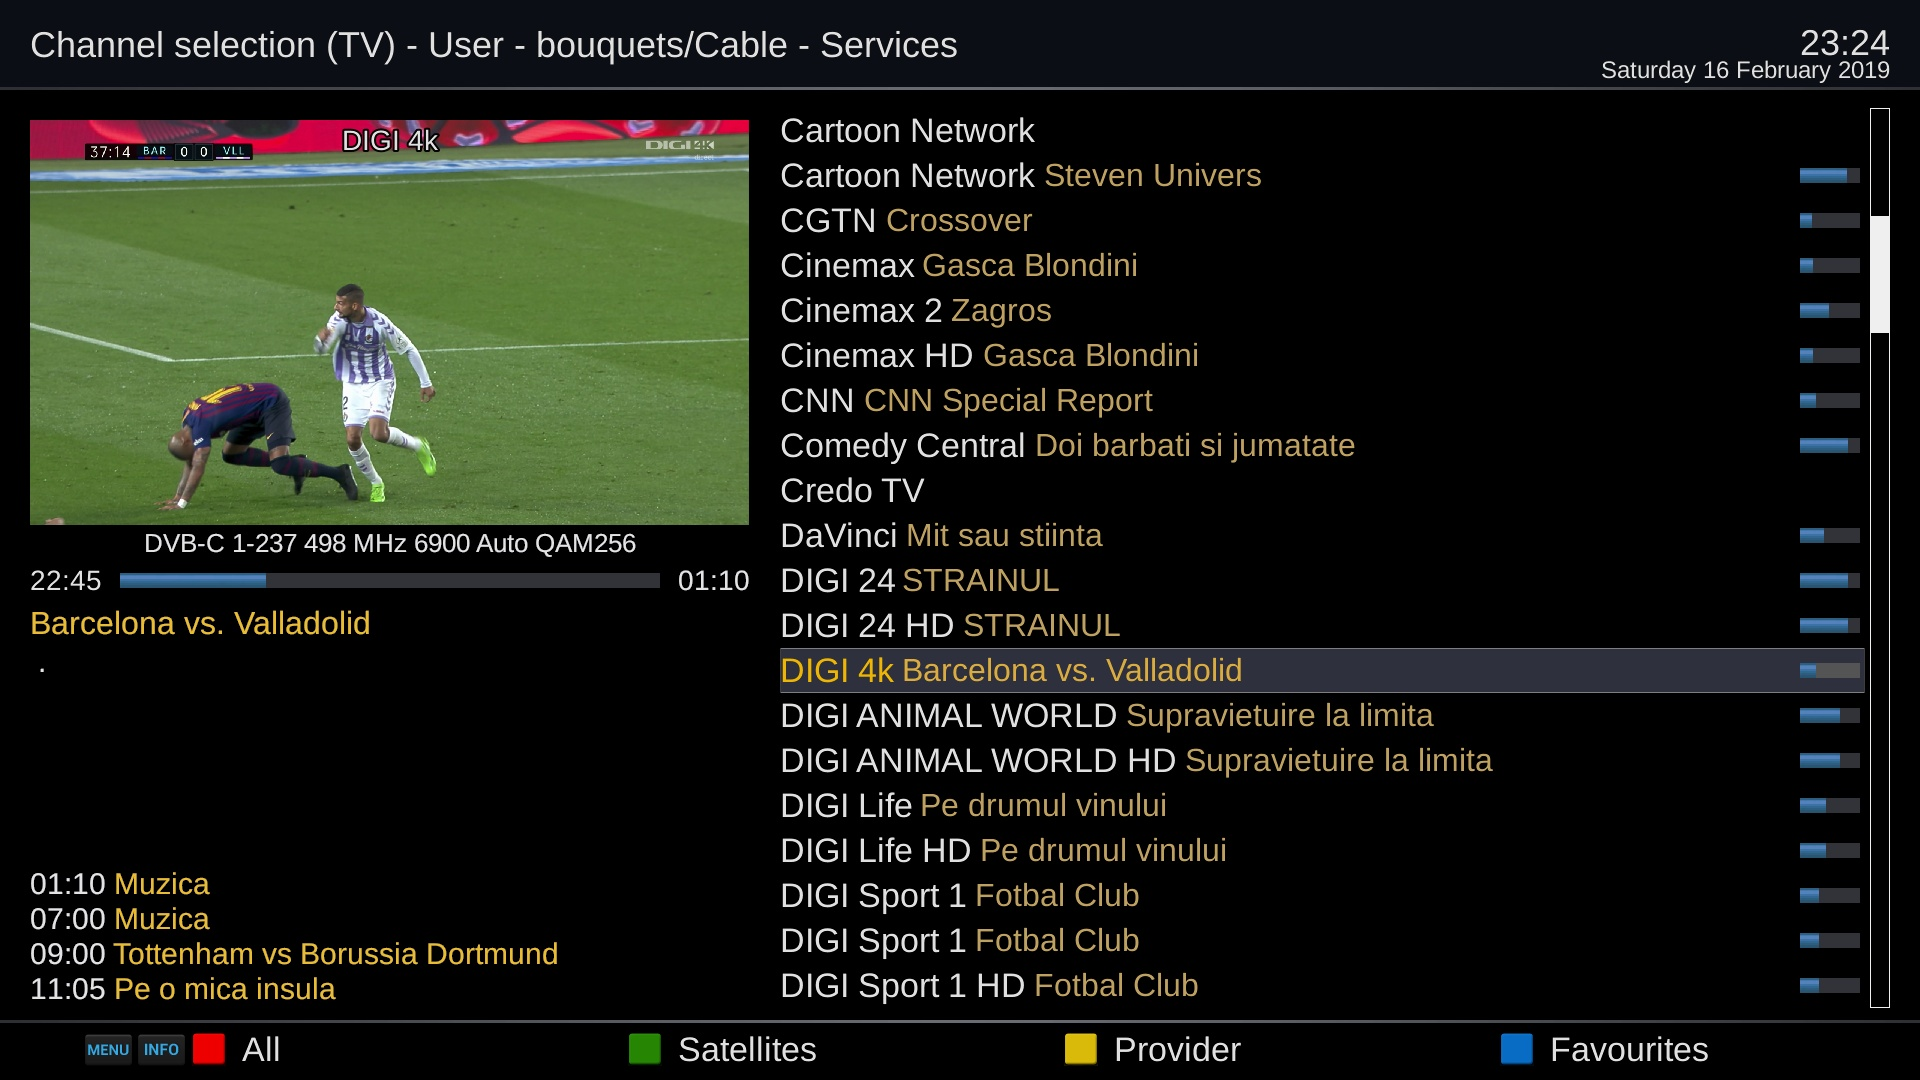Click progress bar next to CNN entry

[x=1829, y=401]
